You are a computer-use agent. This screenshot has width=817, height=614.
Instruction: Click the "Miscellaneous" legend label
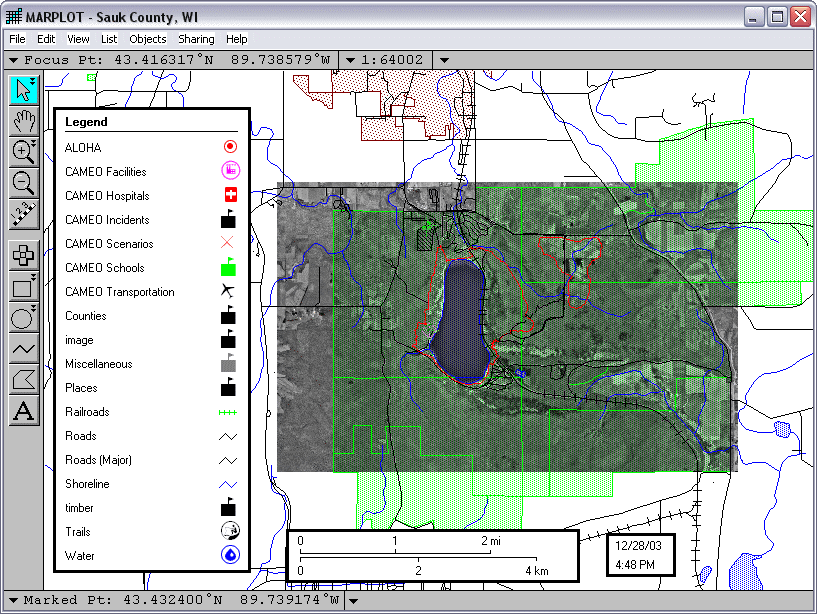[x=98, y=363]
